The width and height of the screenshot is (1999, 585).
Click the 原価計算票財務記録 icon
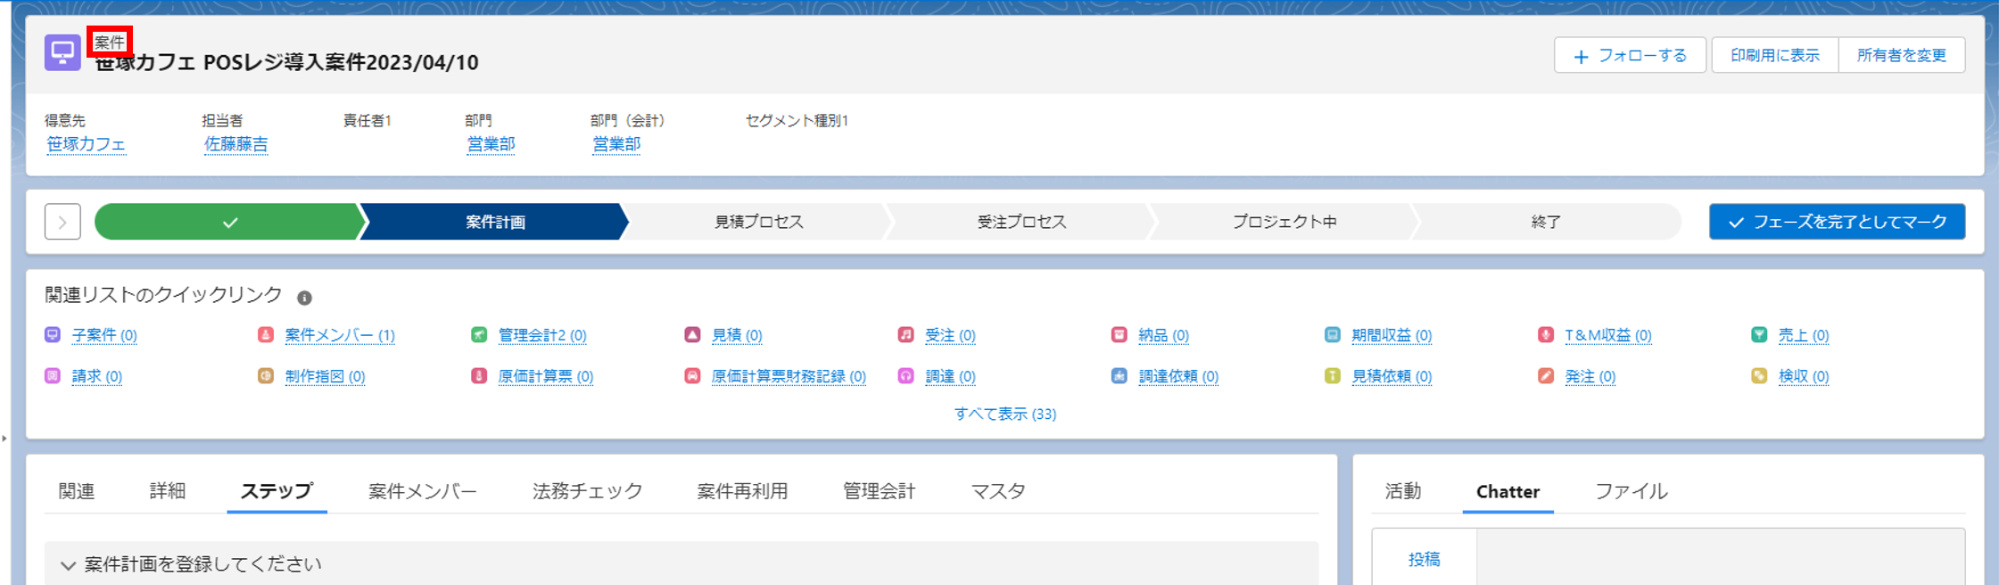(692, 376)
